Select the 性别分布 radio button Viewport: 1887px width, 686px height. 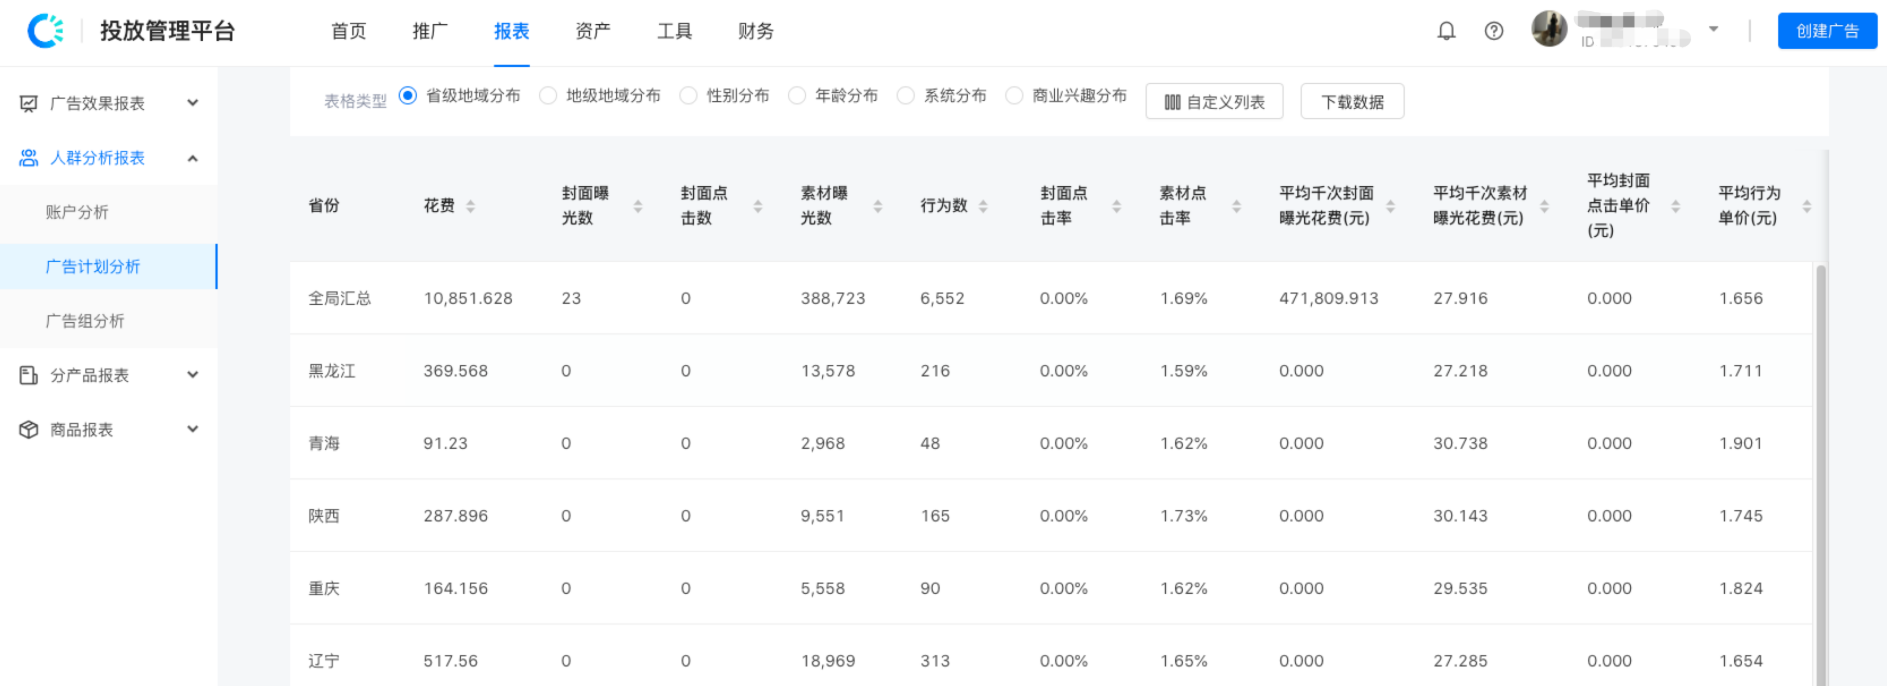click(688, 95)
